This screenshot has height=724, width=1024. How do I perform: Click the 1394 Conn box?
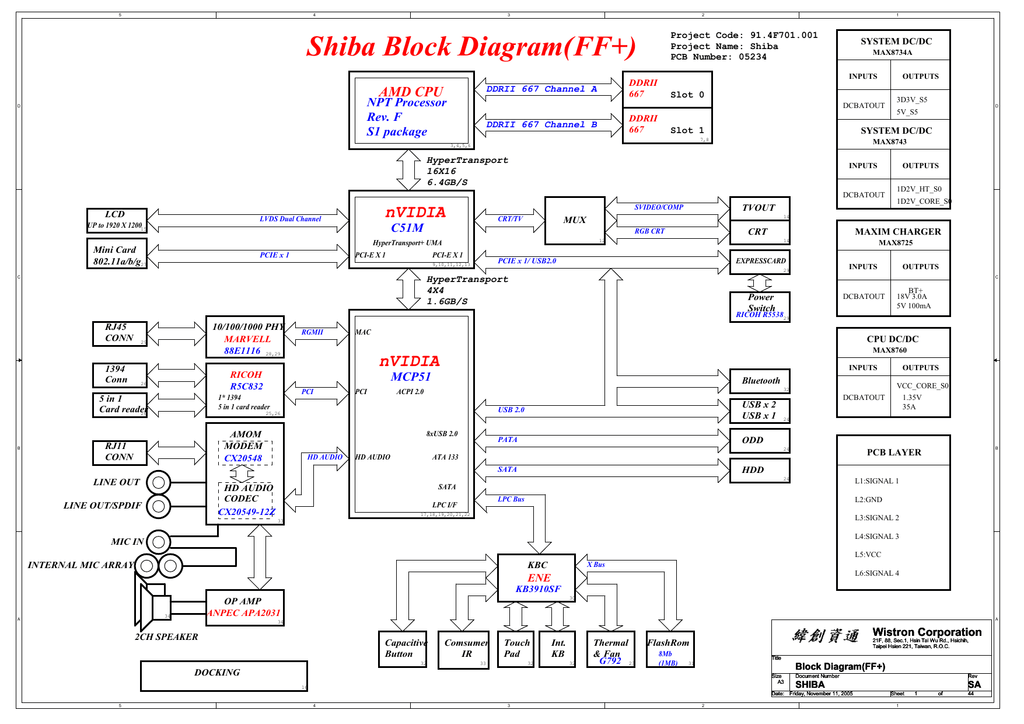coord(120,375)
